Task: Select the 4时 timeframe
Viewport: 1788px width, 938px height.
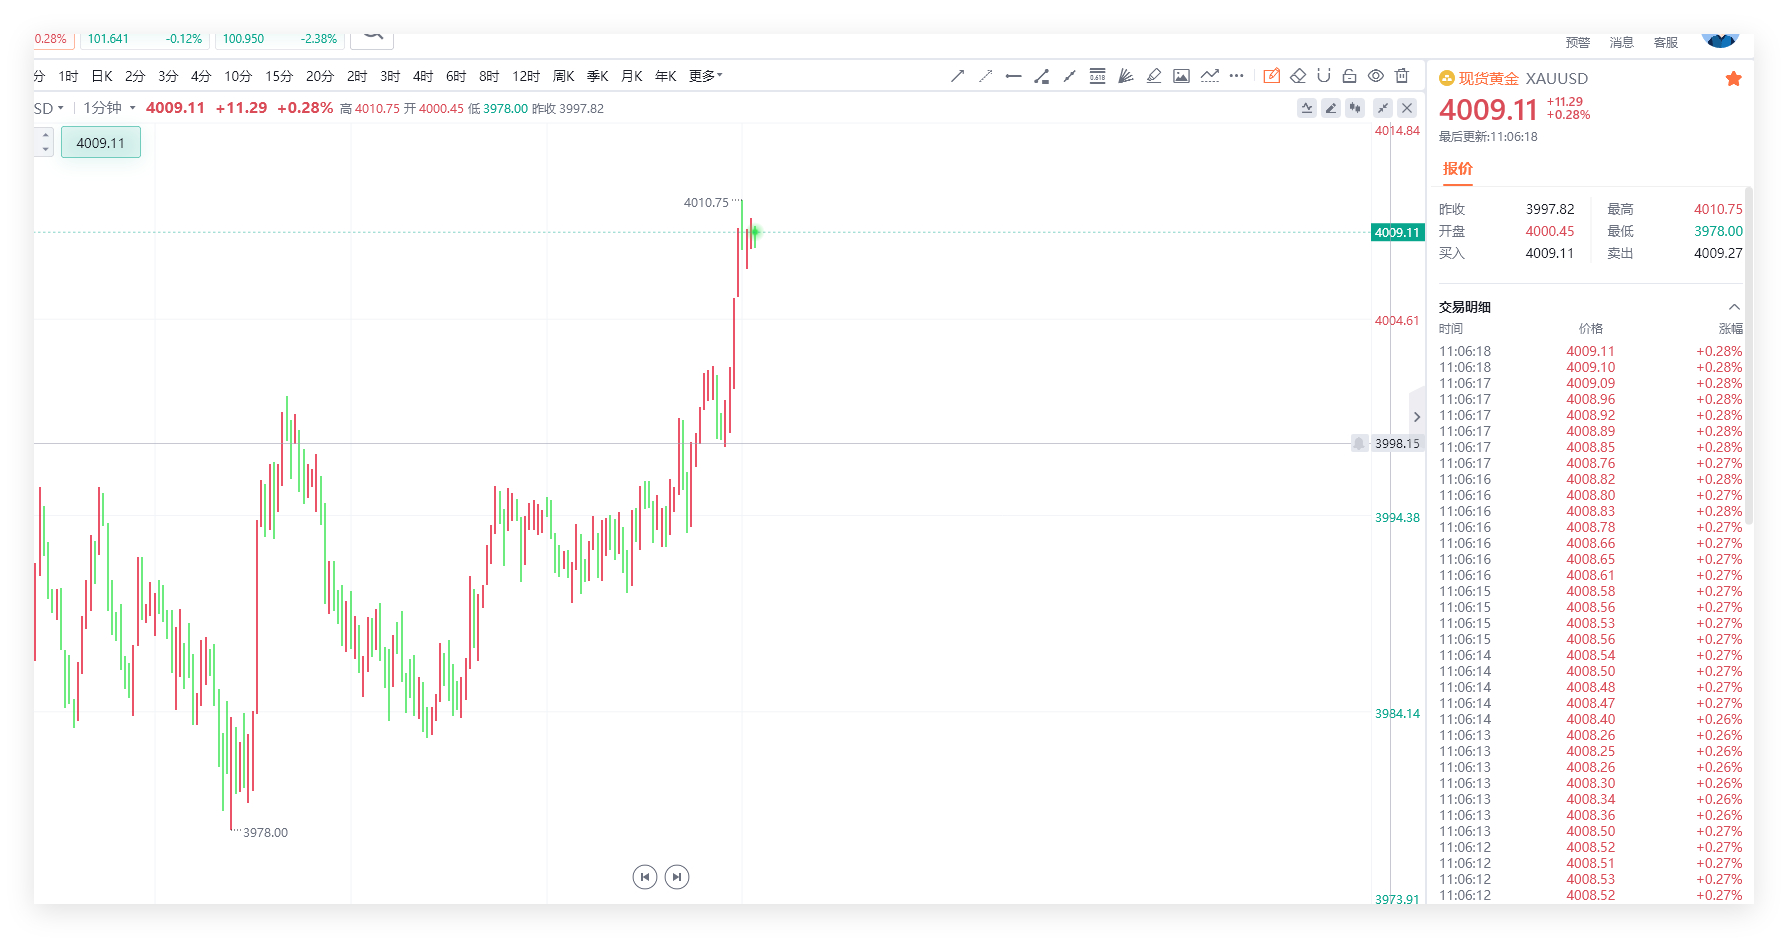Action: pyautogui.click(x=423, y=76)
